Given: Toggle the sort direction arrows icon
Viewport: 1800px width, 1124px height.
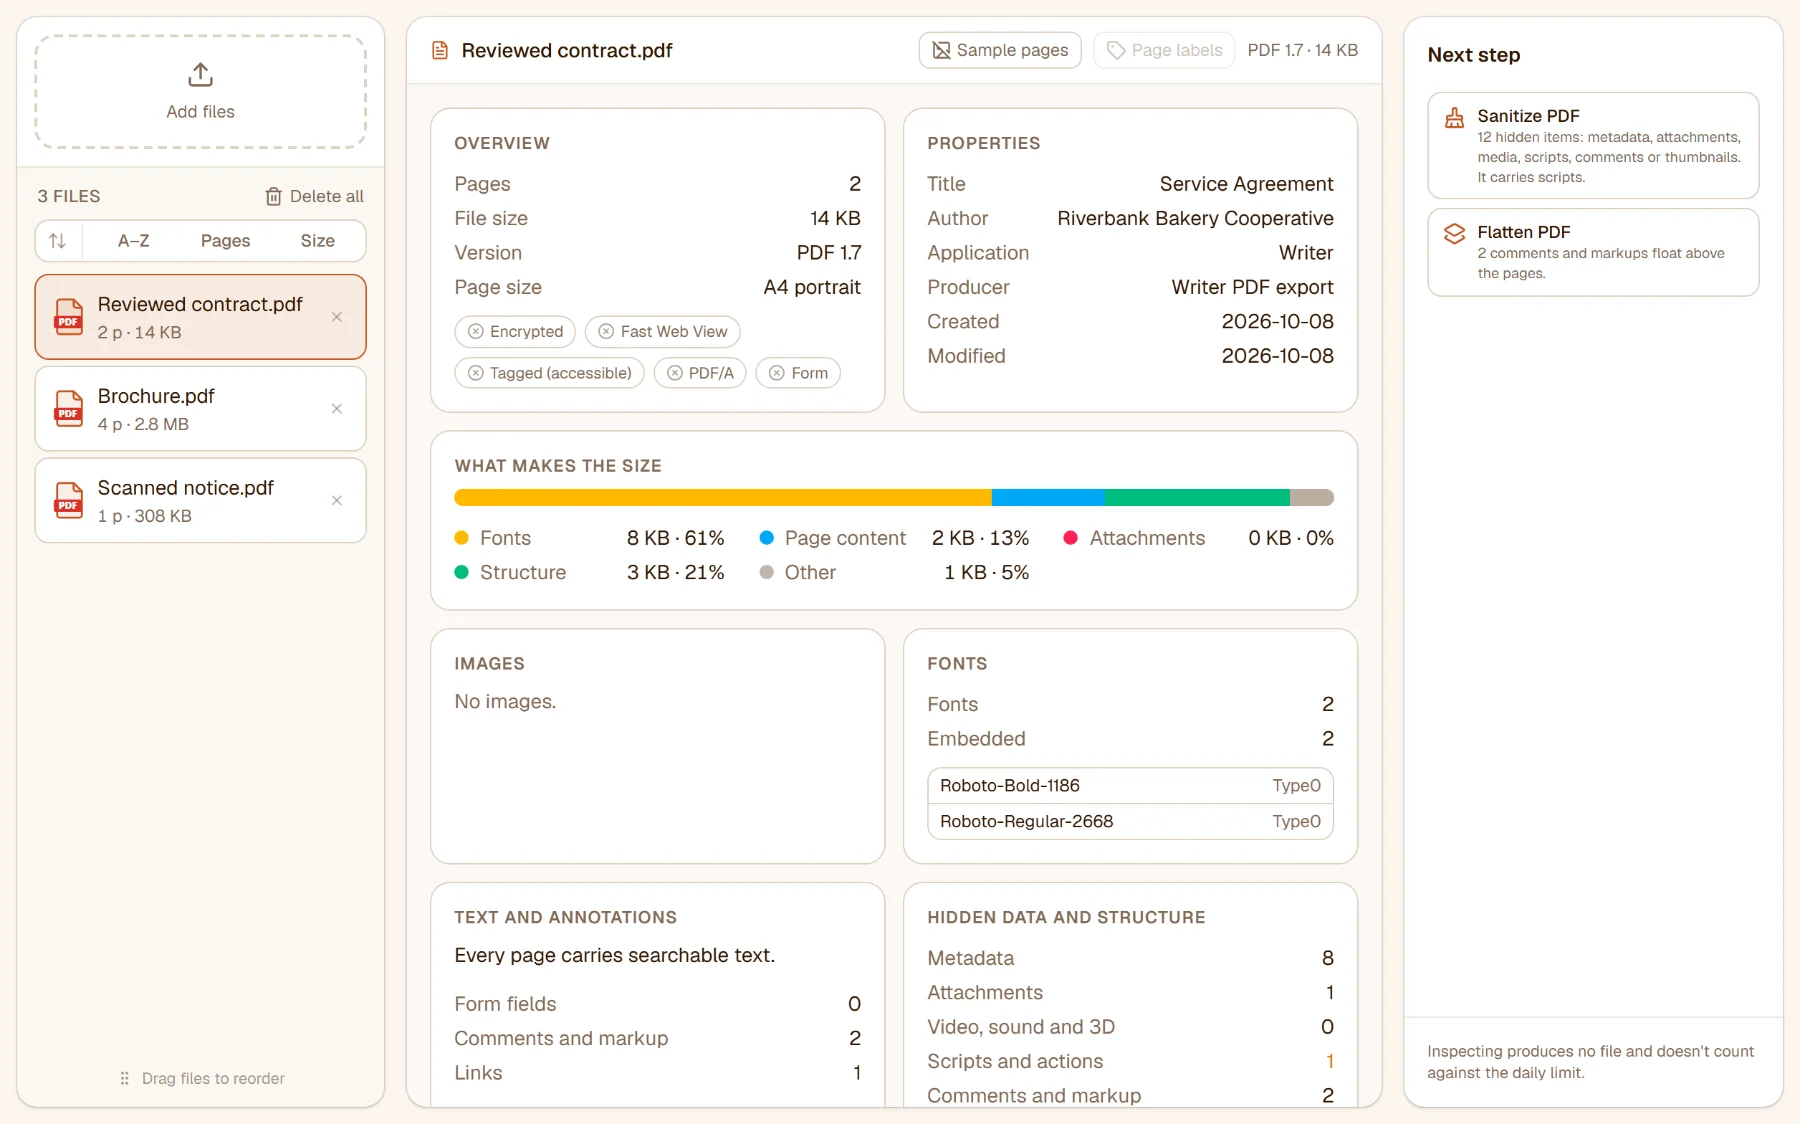Looking at the screenshot, I should 58,241.
